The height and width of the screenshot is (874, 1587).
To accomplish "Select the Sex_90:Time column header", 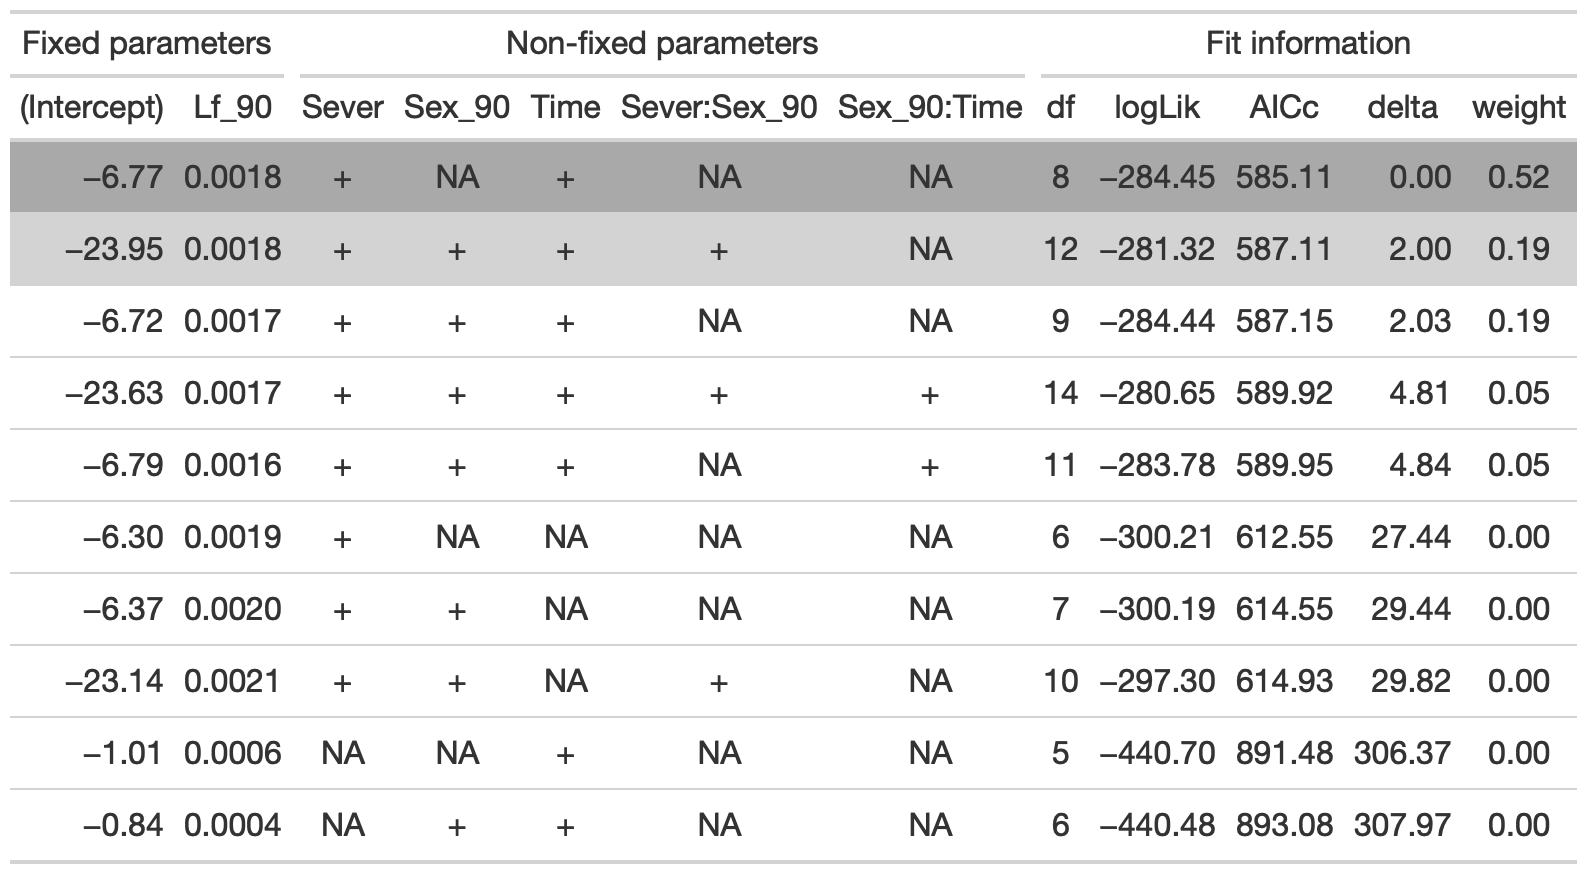I will (930, 107).
